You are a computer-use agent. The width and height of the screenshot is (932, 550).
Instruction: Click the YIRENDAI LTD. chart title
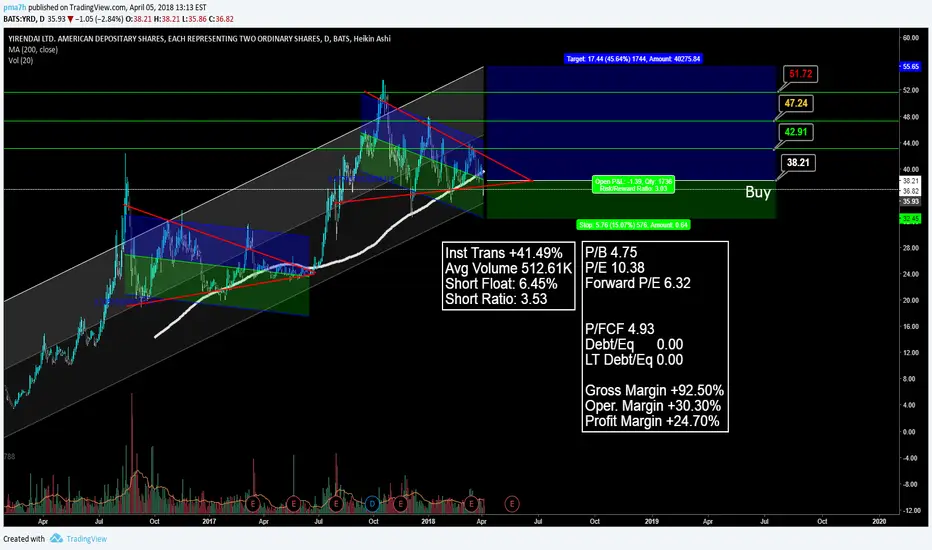point(199,39)
